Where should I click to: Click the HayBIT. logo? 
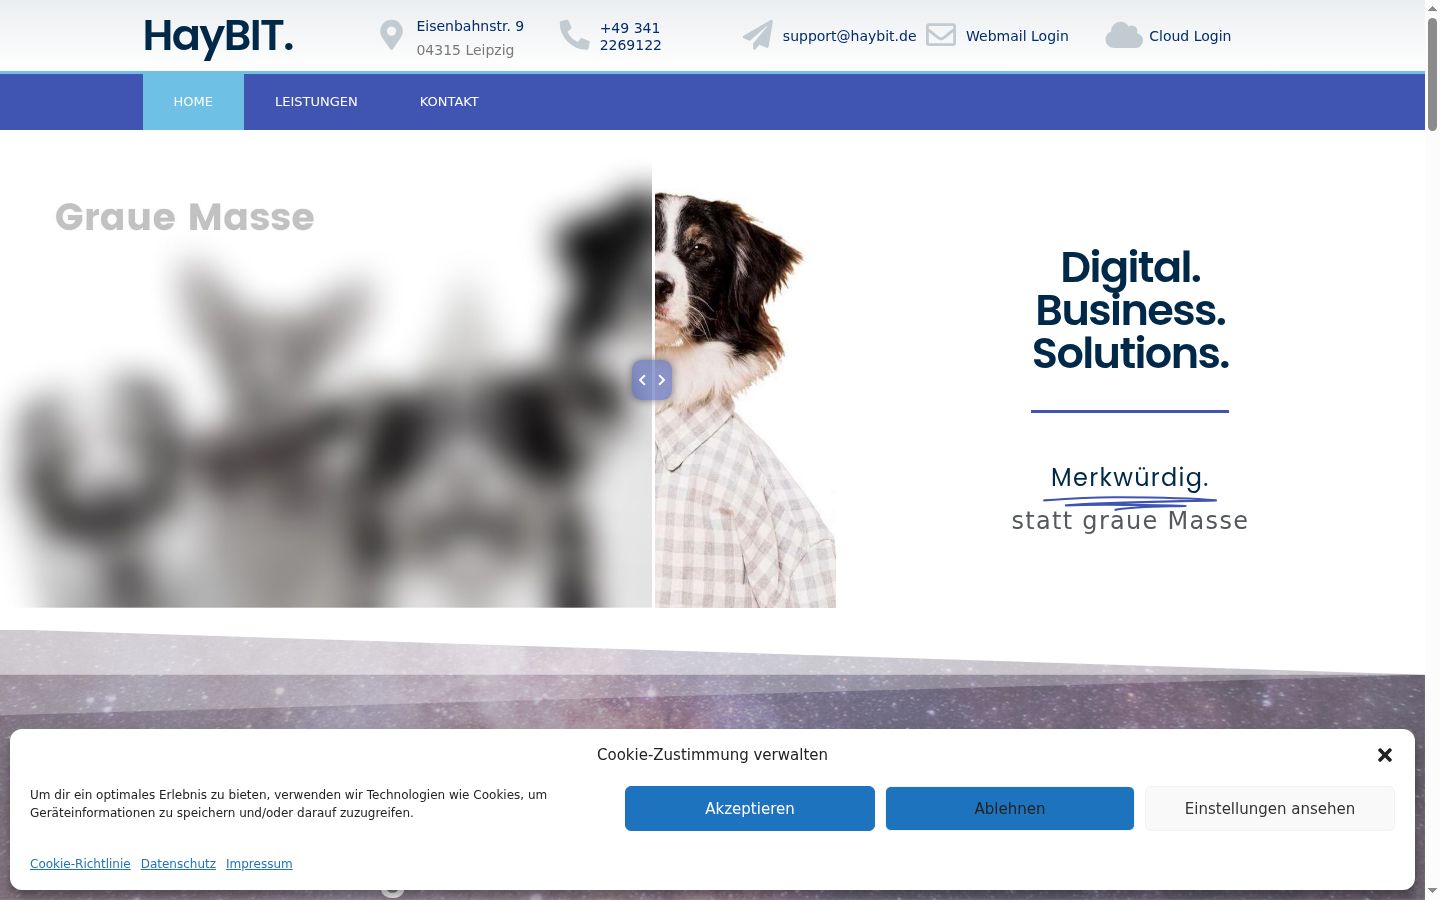[x=218, y=37]
